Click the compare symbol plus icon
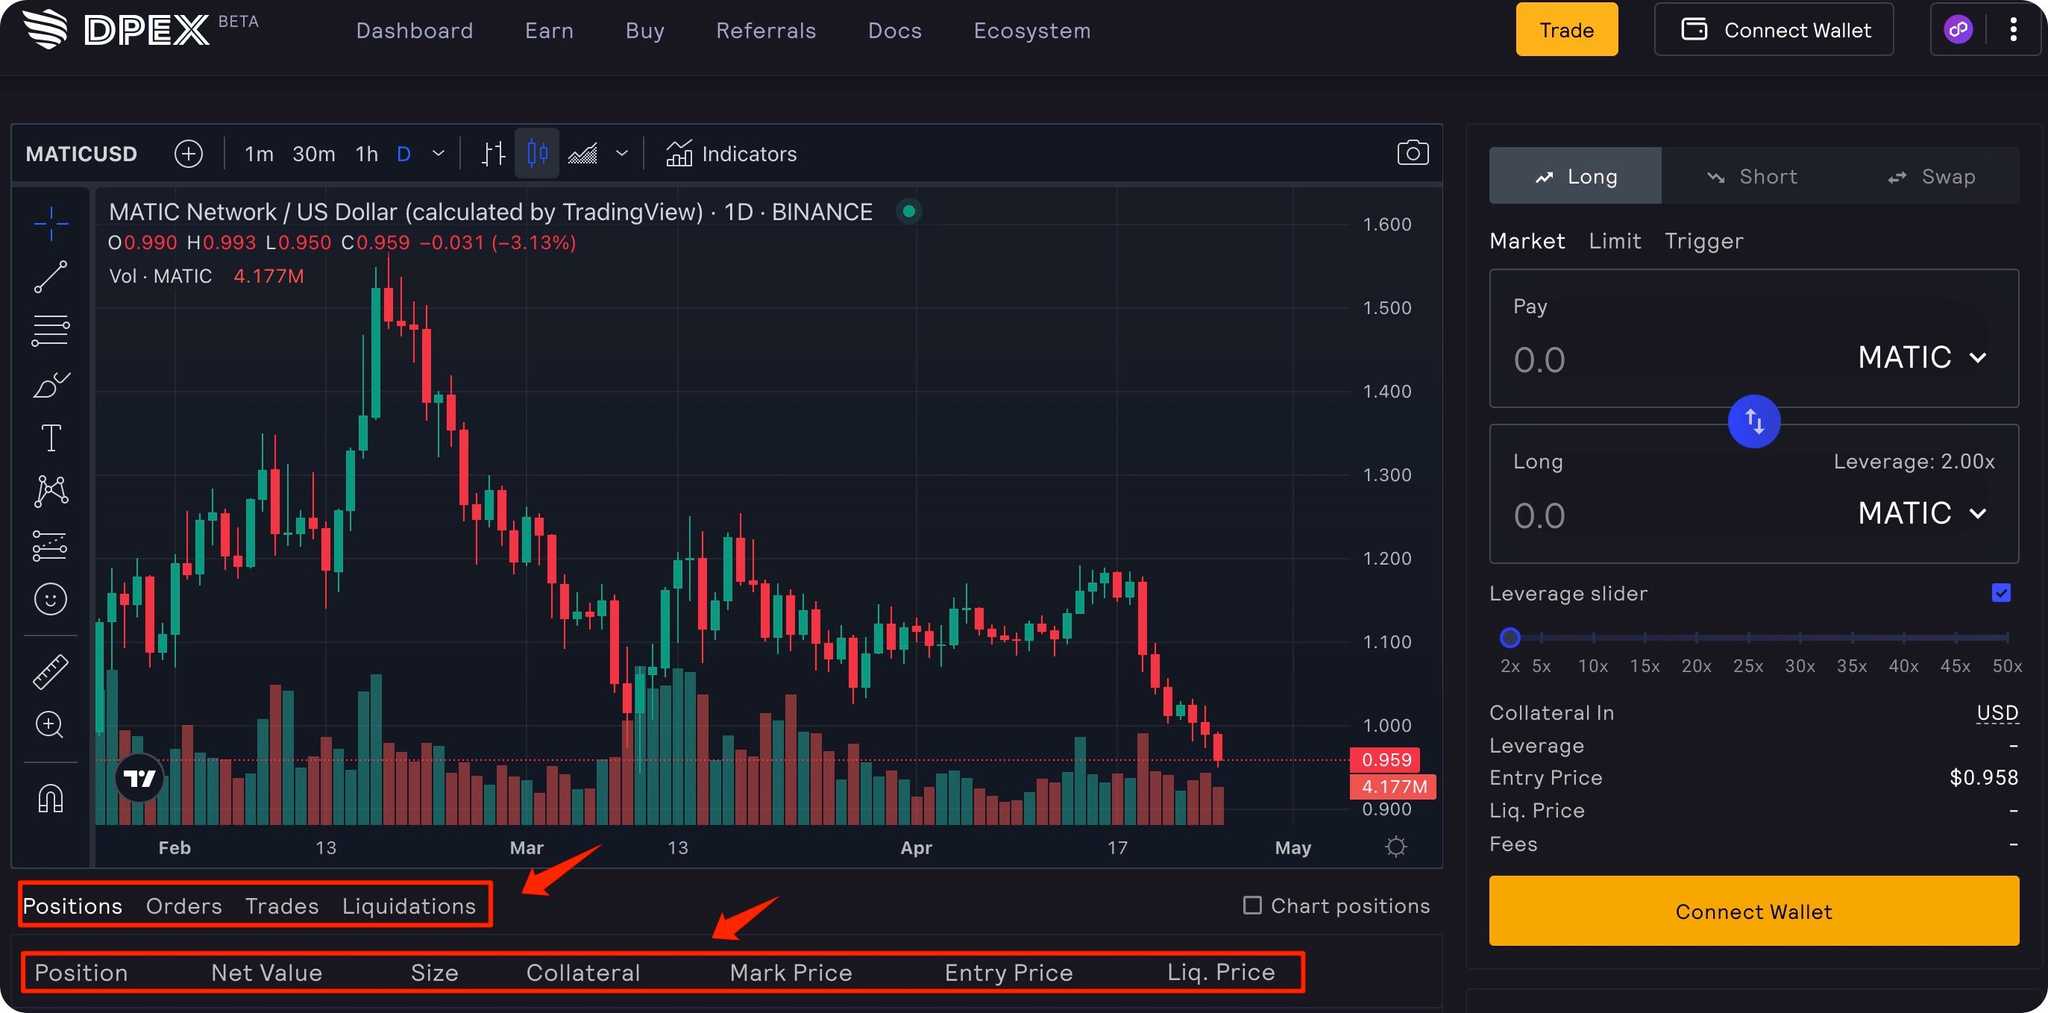2048x1013 pixels. point(188,154)
